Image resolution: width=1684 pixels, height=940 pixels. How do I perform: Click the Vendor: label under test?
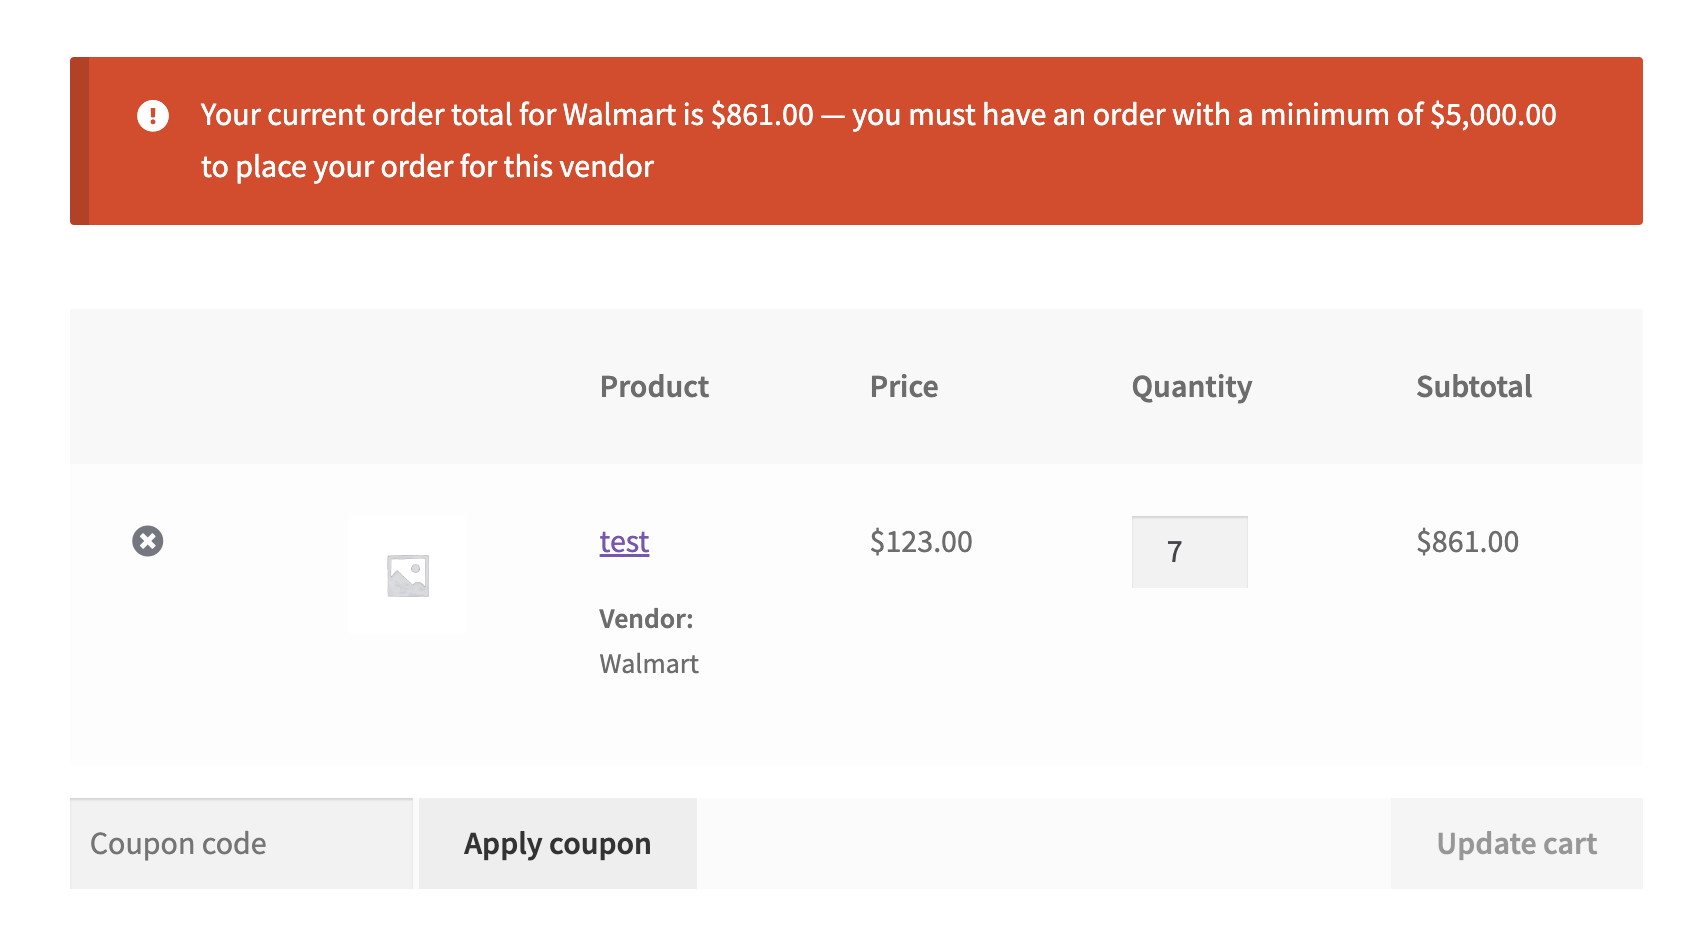(x=646, y=619)
